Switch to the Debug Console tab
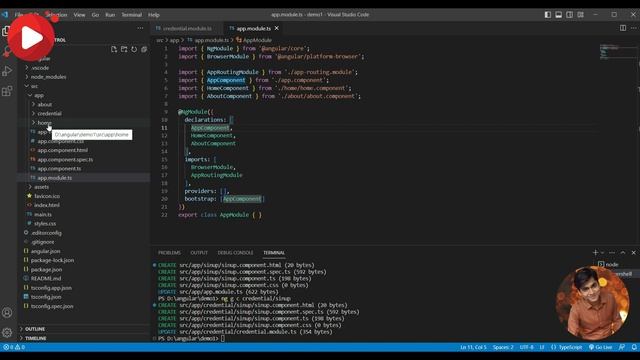 coord(235,253)
